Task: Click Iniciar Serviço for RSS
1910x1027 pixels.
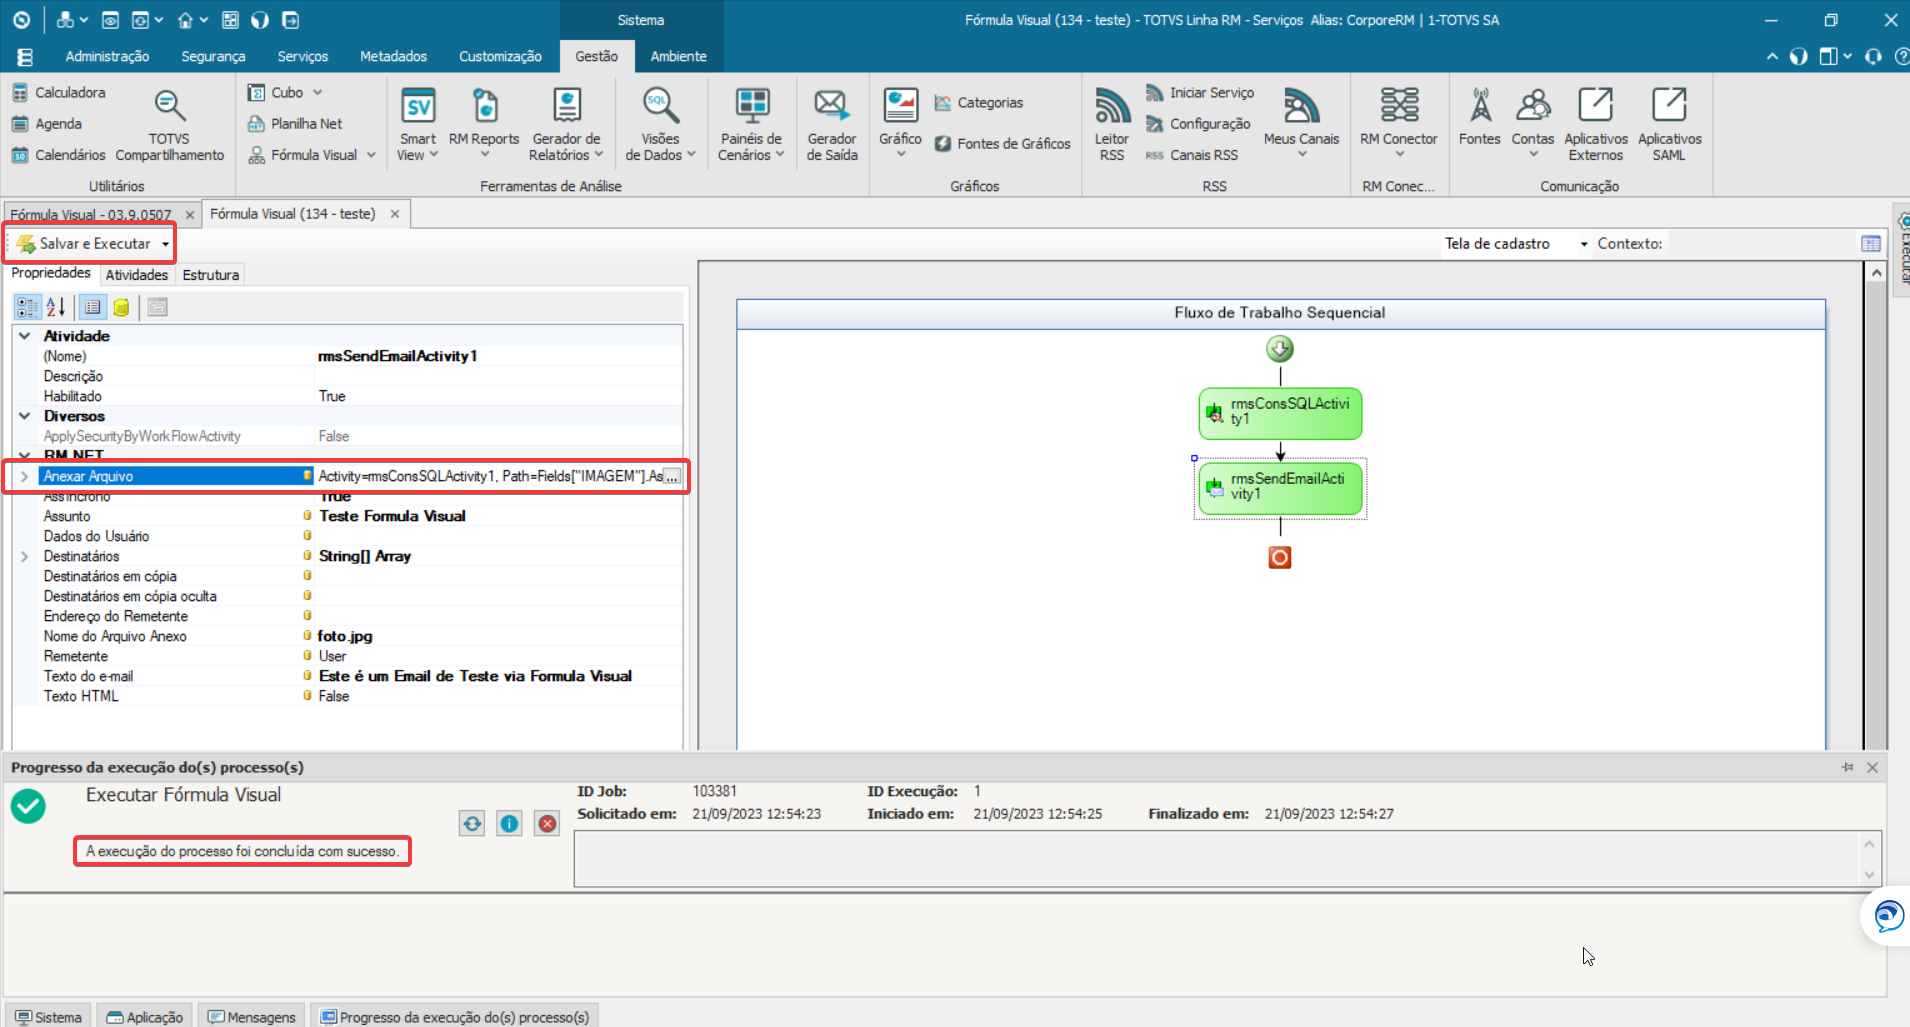Action: point(1200,92)
